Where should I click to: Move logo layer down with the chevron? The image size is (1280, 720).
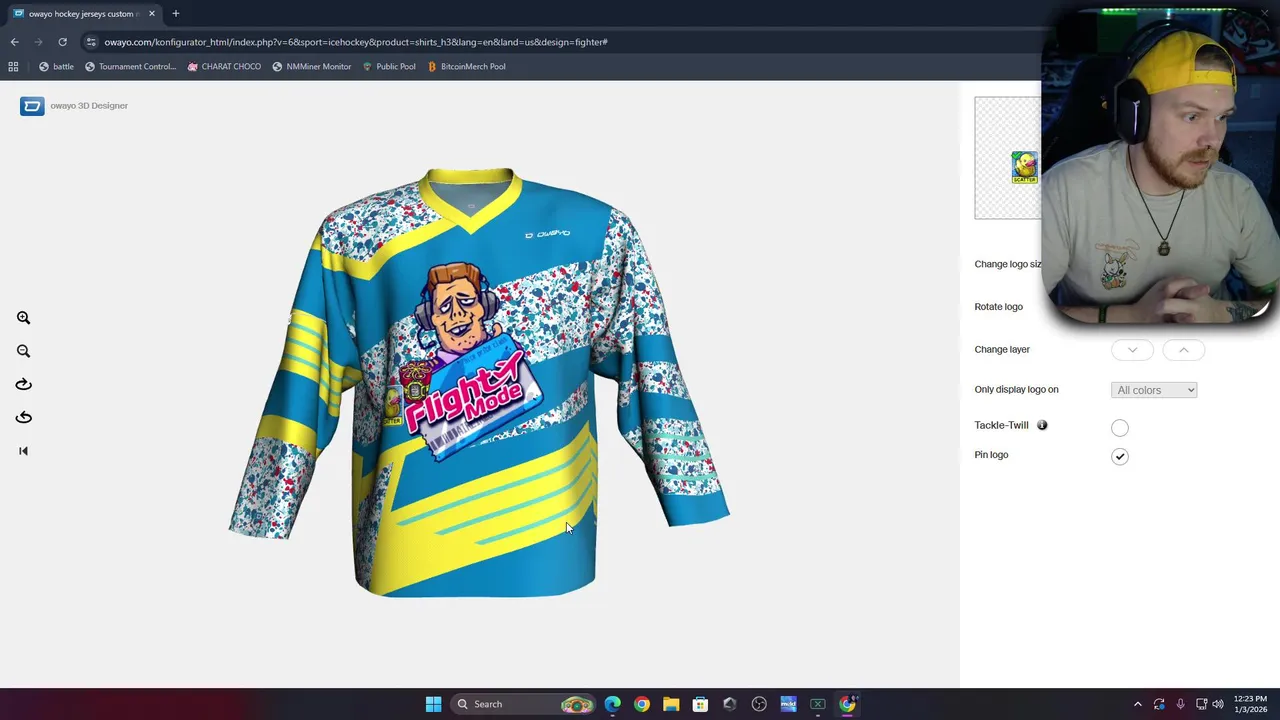click(x=1132, y=350)
